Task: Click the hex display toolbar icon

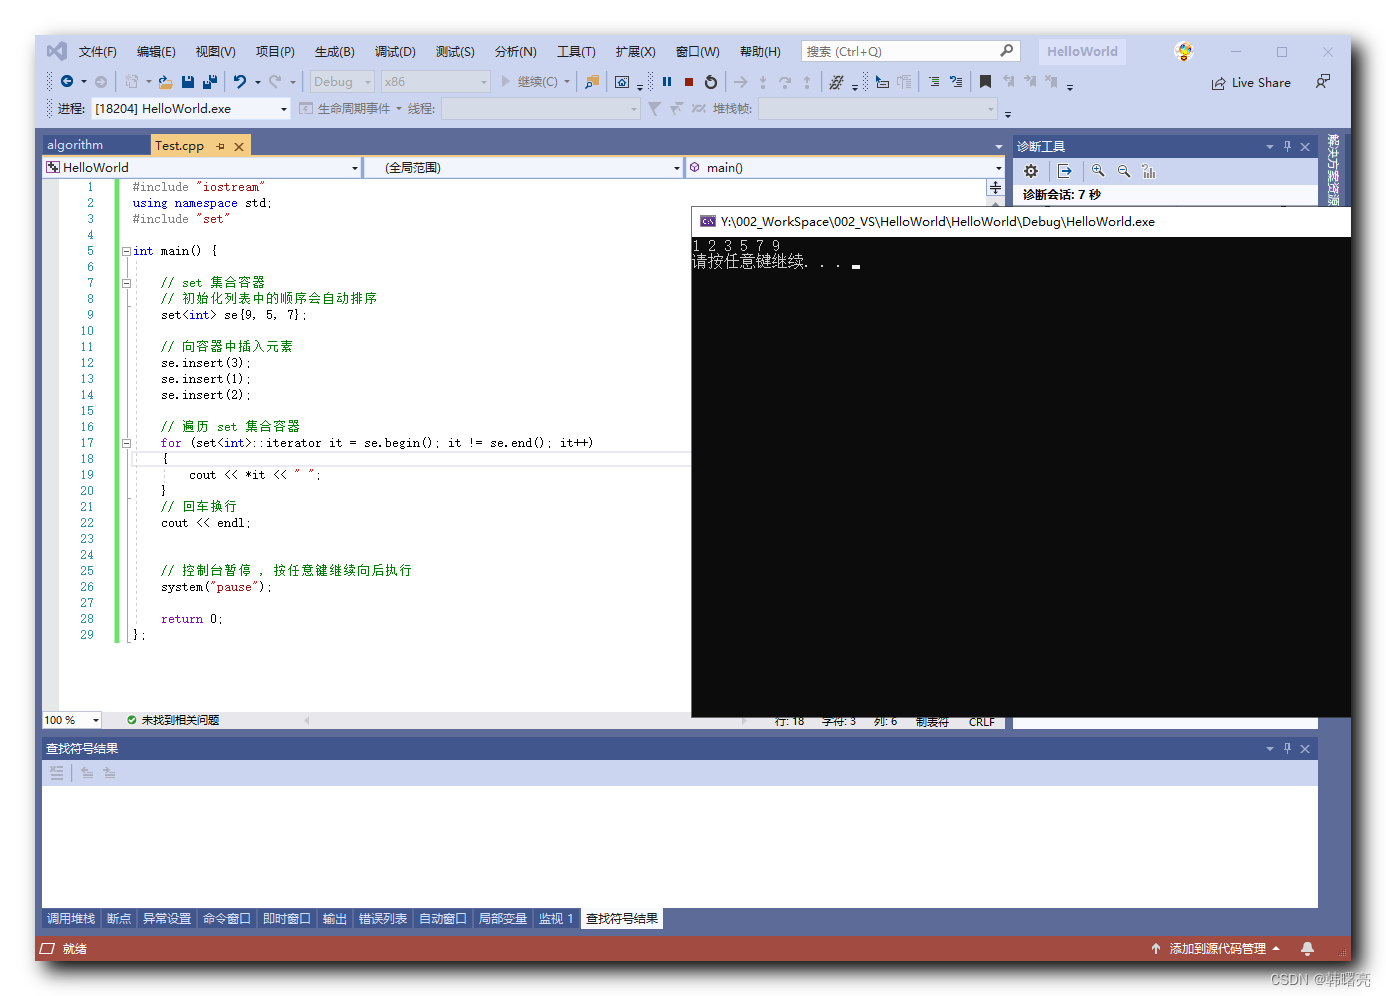Action: tap(836, 82)
